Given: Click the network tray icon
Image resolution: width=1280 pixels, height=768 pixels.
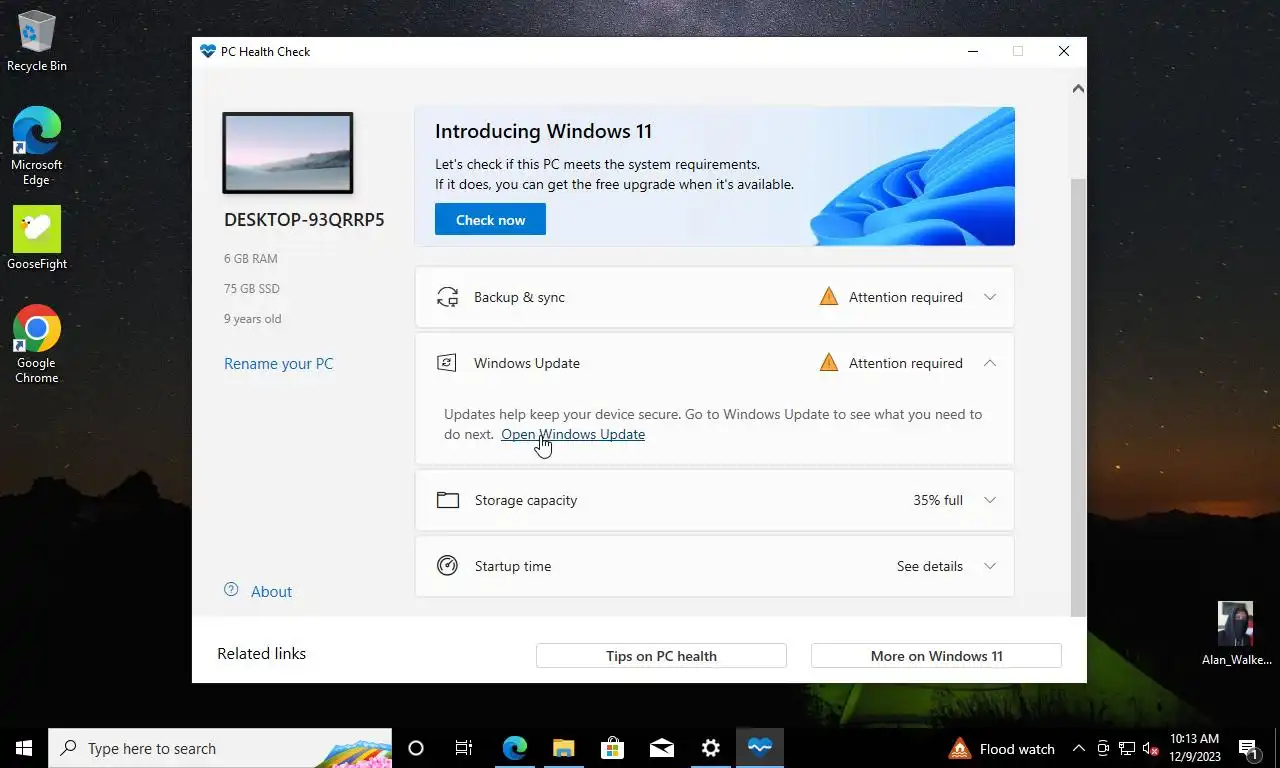Looking at the screenshot, I should (1127, 749).
